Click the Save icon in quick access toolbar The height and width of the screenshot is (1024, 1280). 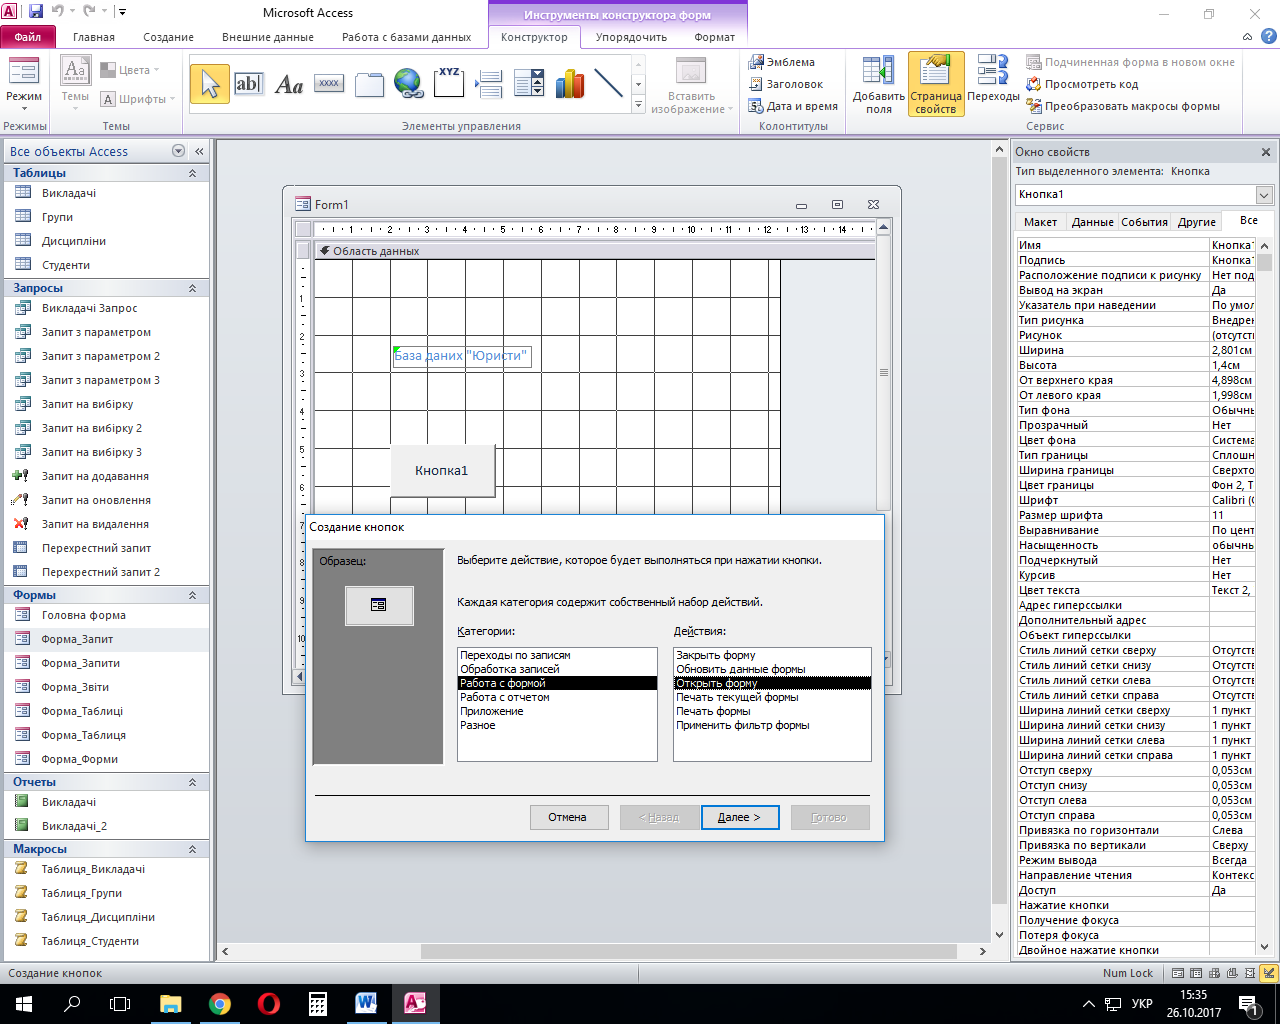(36, 12)
